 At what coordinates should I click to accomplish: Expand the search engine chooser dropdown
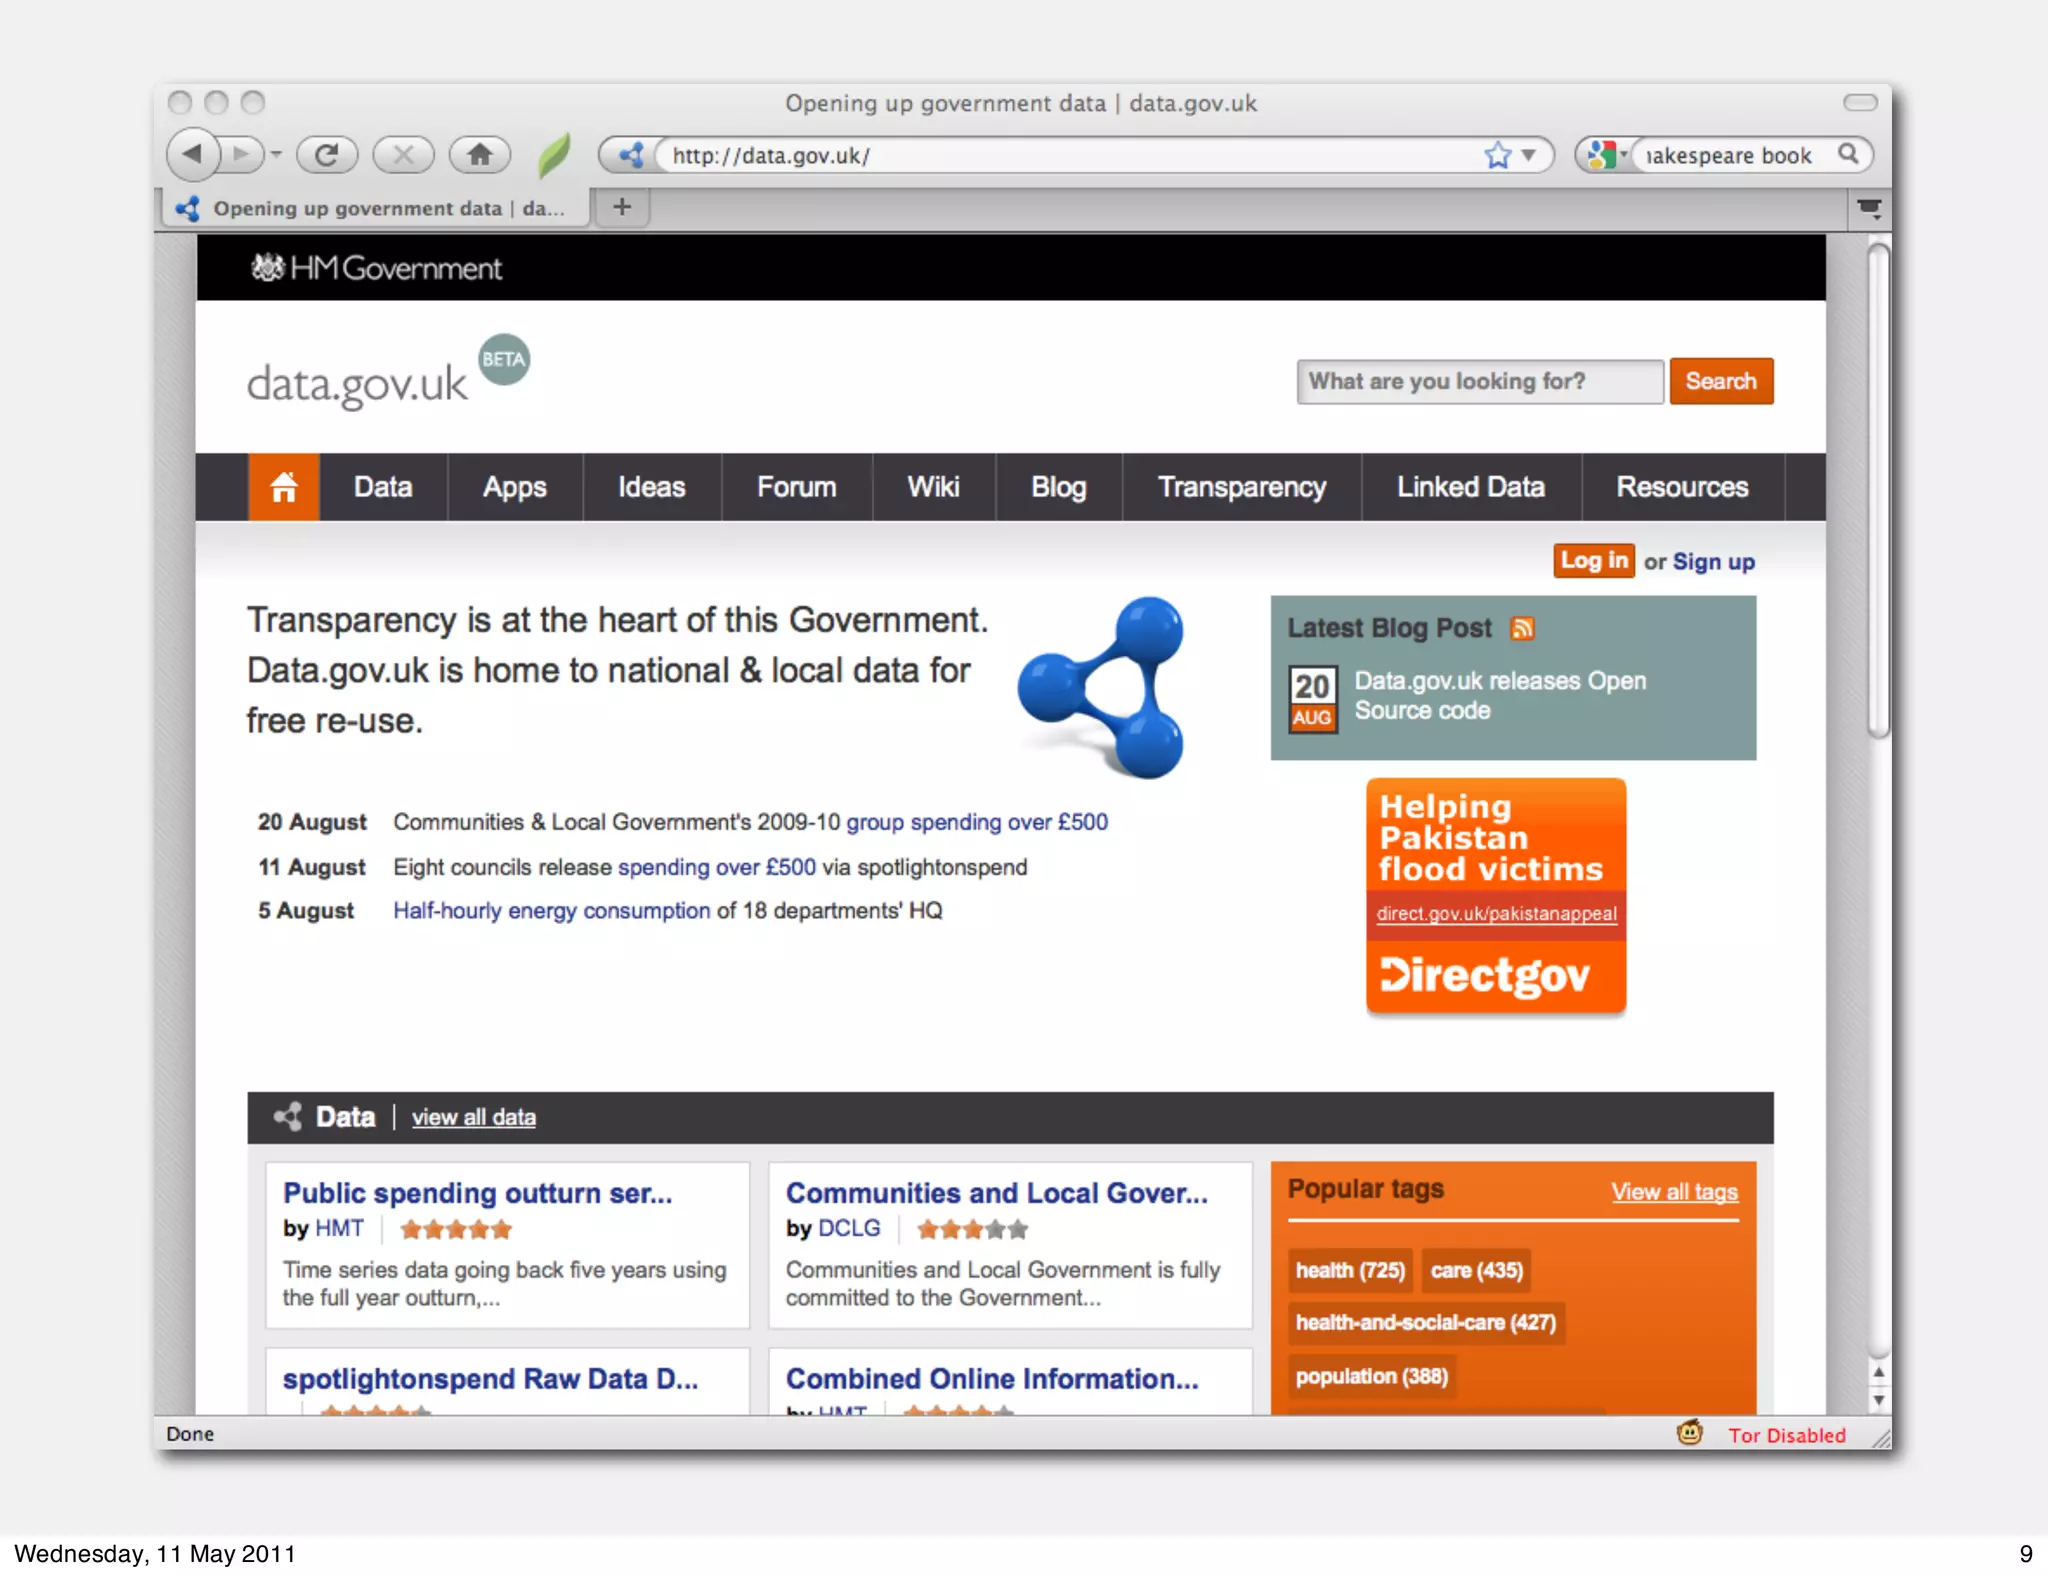pos(1609,155)
